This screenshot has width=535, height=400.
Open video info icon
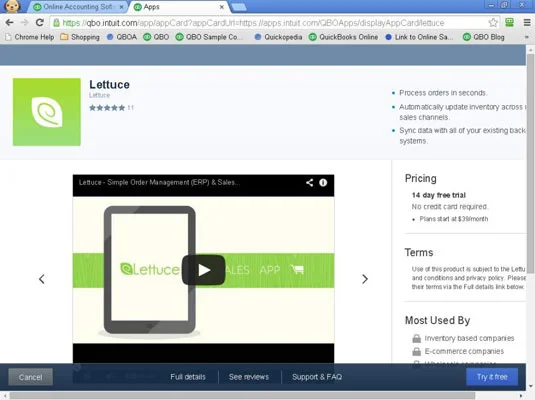323,183
